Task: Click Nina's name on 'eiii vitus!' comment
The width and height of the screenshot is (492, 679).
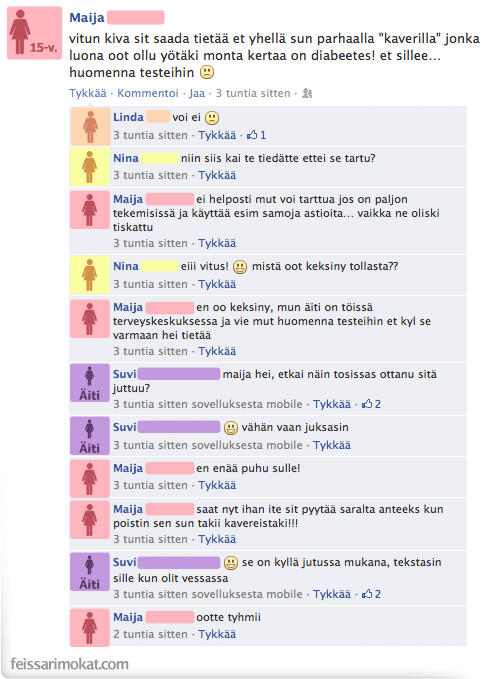Action: pyautogui.click(x=126, y=266)
